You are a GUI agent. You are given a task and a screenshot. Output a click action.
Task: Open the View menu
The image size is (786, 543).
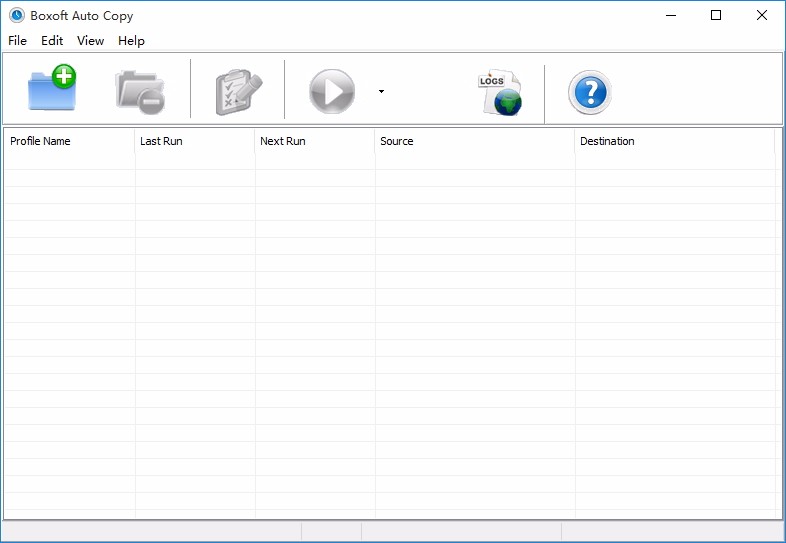90,41
